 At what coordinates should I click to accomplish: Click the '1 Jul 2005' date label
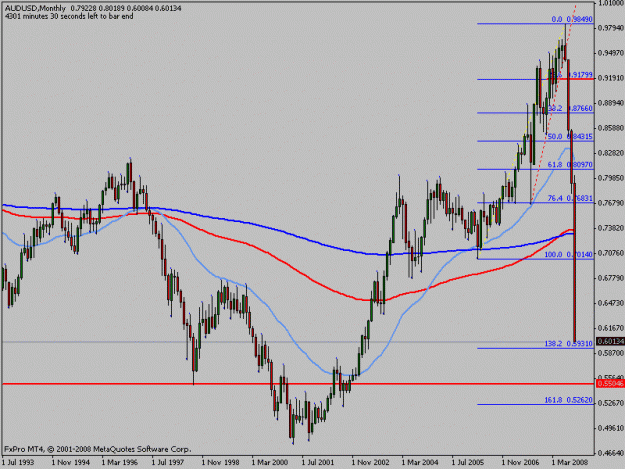coord(468,463)
